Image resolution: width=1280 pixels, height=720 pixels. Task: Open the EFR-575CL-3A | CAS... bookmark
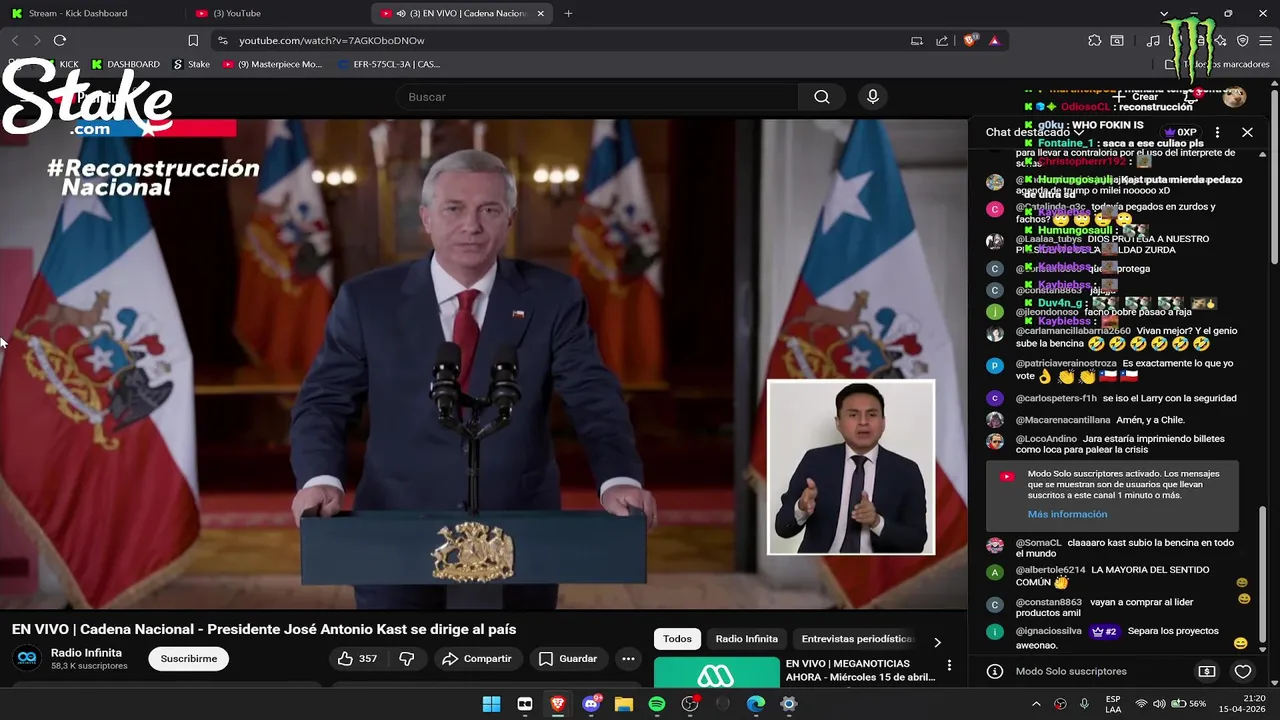tap(388, 64)
